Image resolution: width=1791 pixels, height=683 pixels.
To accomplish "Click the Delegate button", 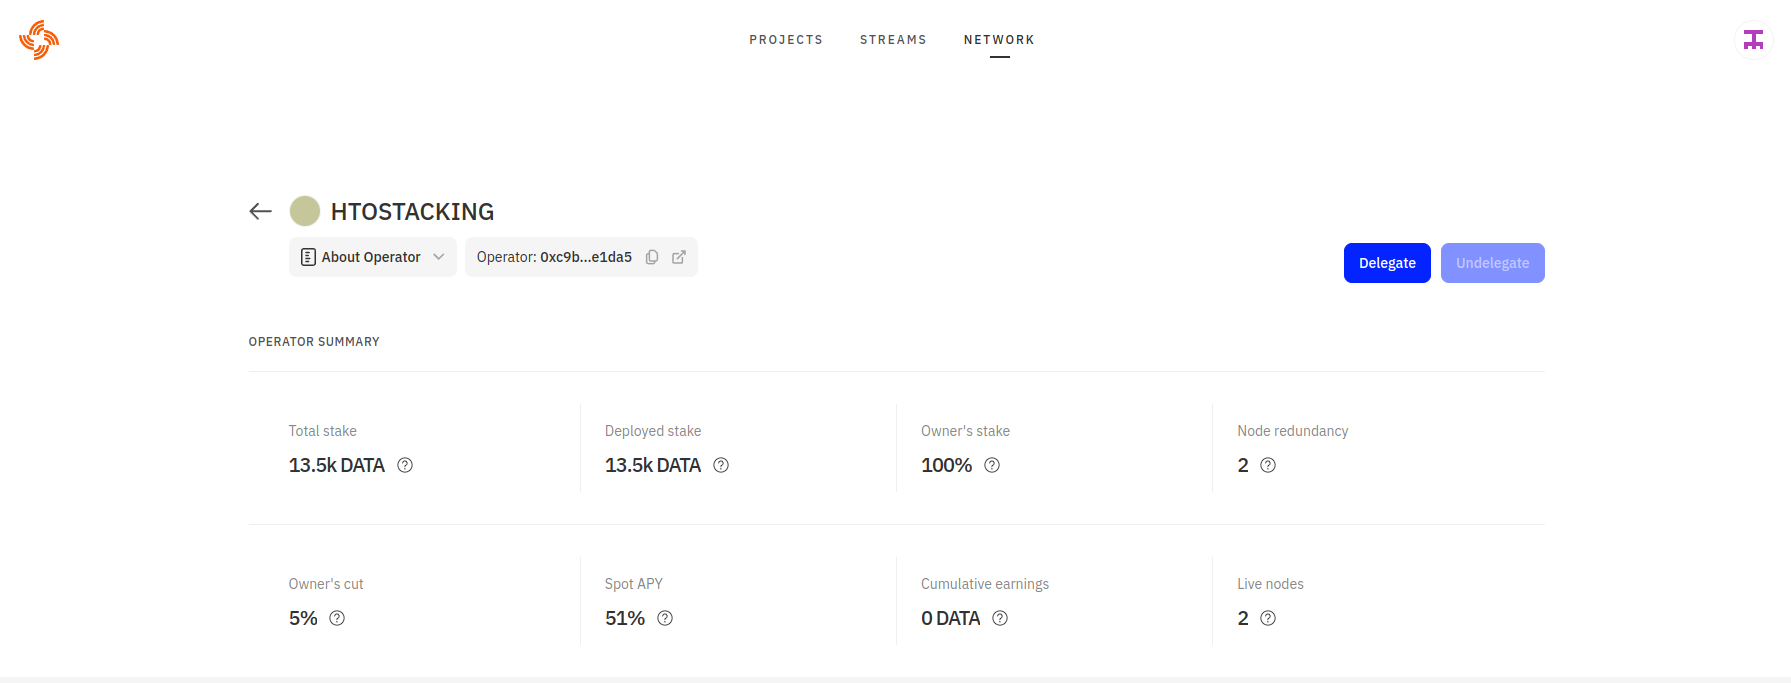I will [x=1387, y=263].
